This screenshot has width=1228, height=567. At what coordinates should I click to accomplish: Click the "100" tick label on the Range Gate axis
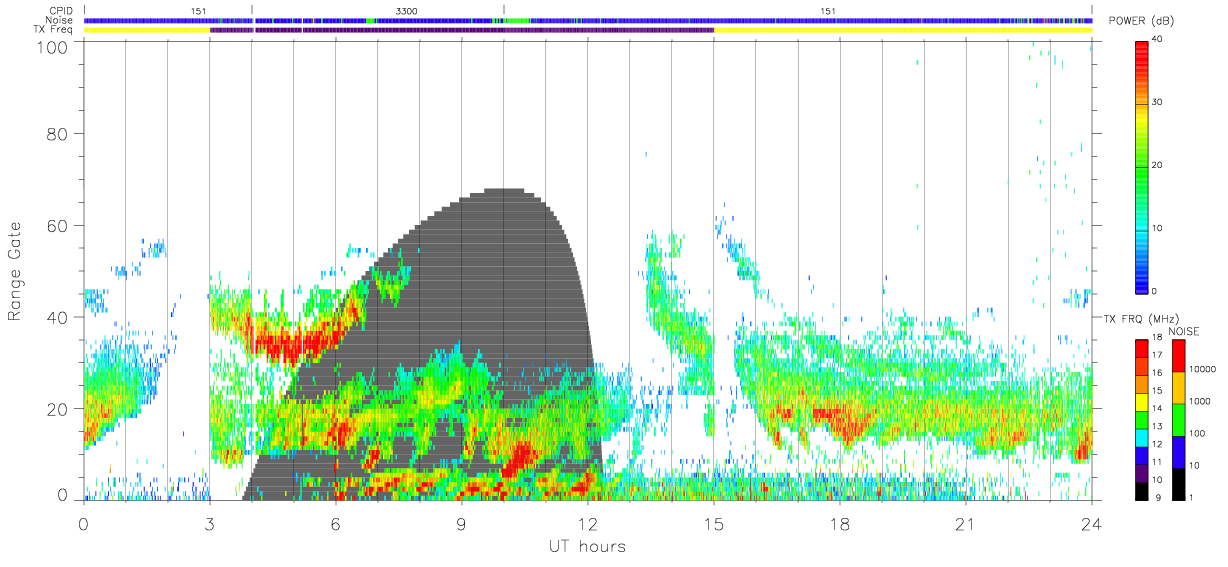pos(52,47)
